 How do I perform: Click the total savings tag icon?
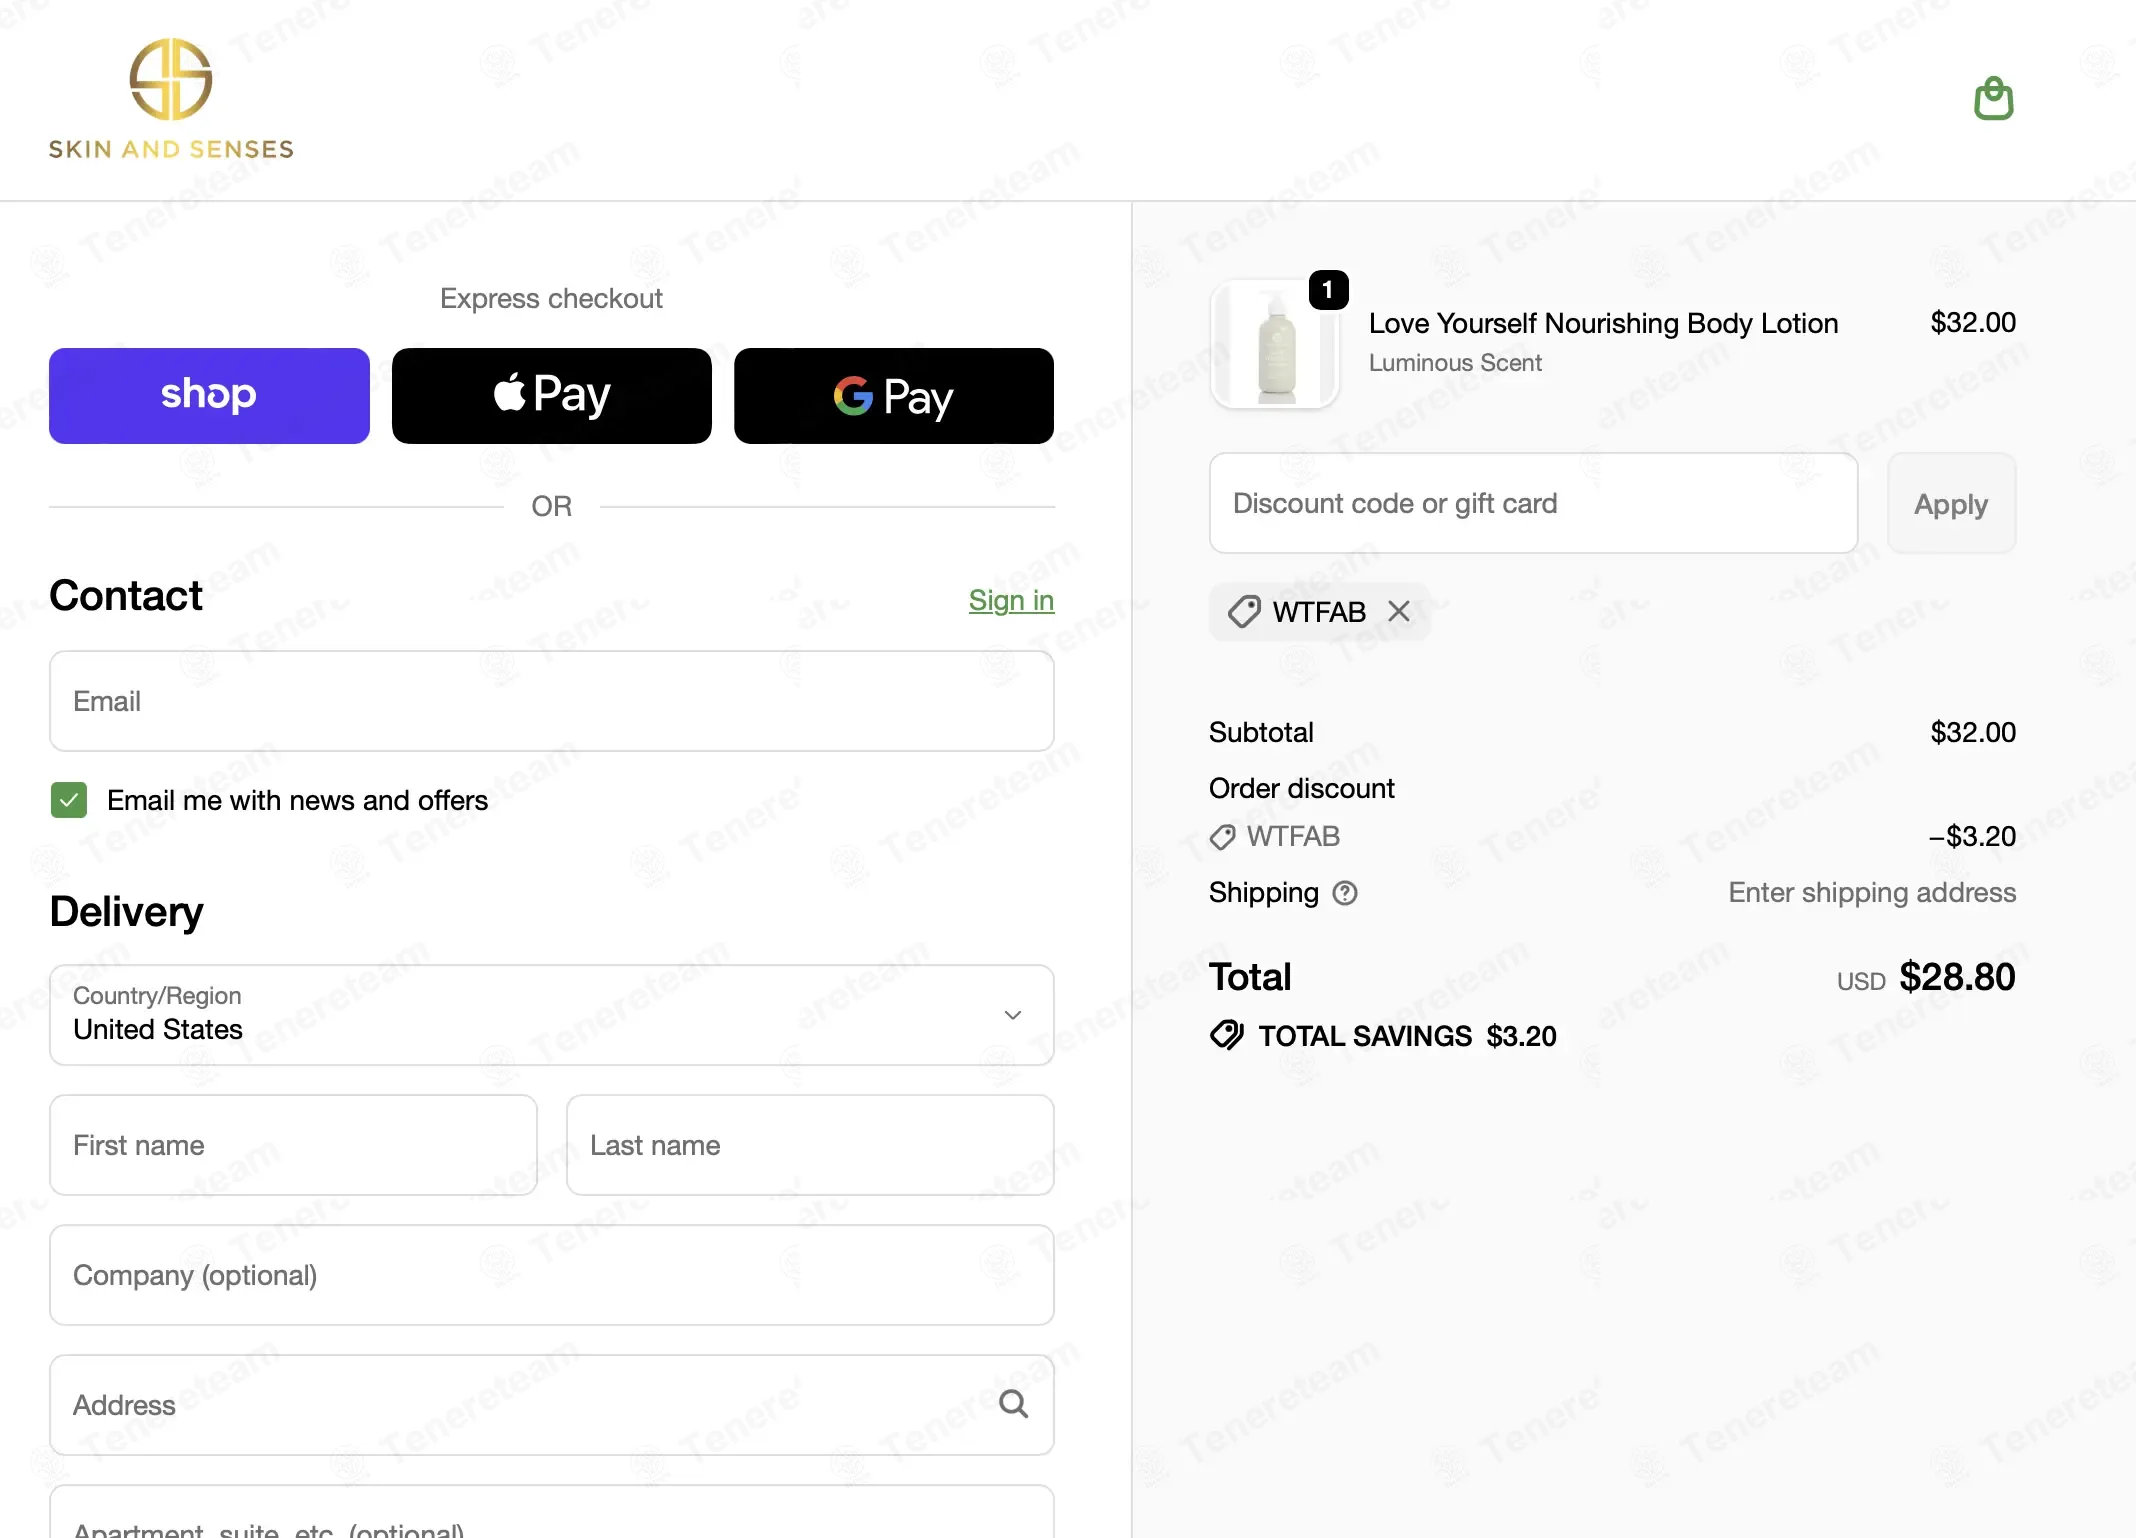(1227, 1035)
